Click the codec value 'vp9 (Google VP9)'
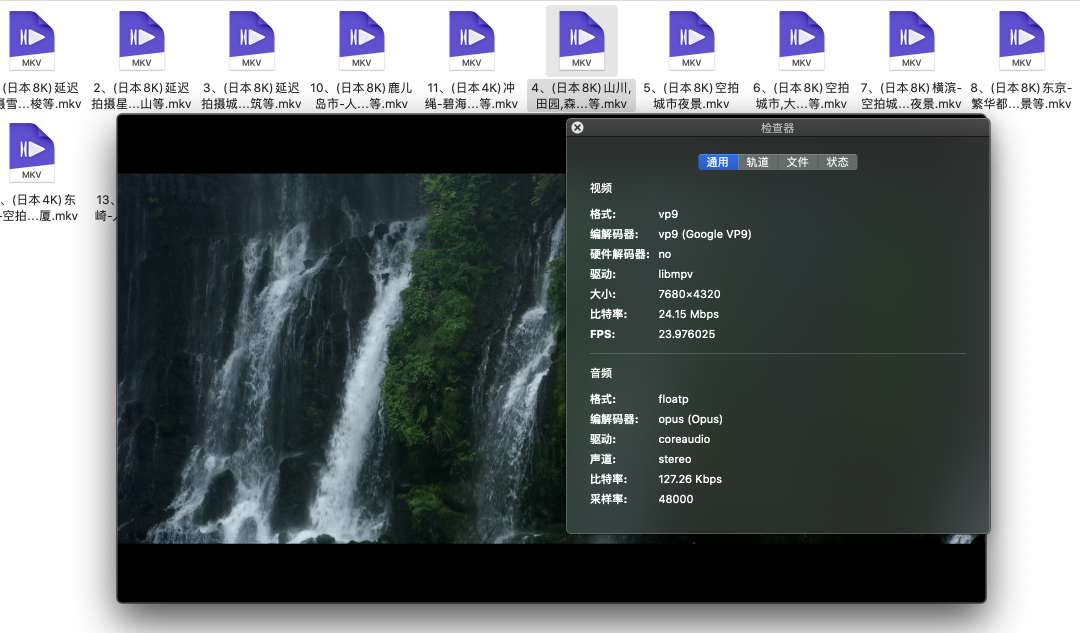Viewport: 1080px width, 633px height. [x=705, y=234]
